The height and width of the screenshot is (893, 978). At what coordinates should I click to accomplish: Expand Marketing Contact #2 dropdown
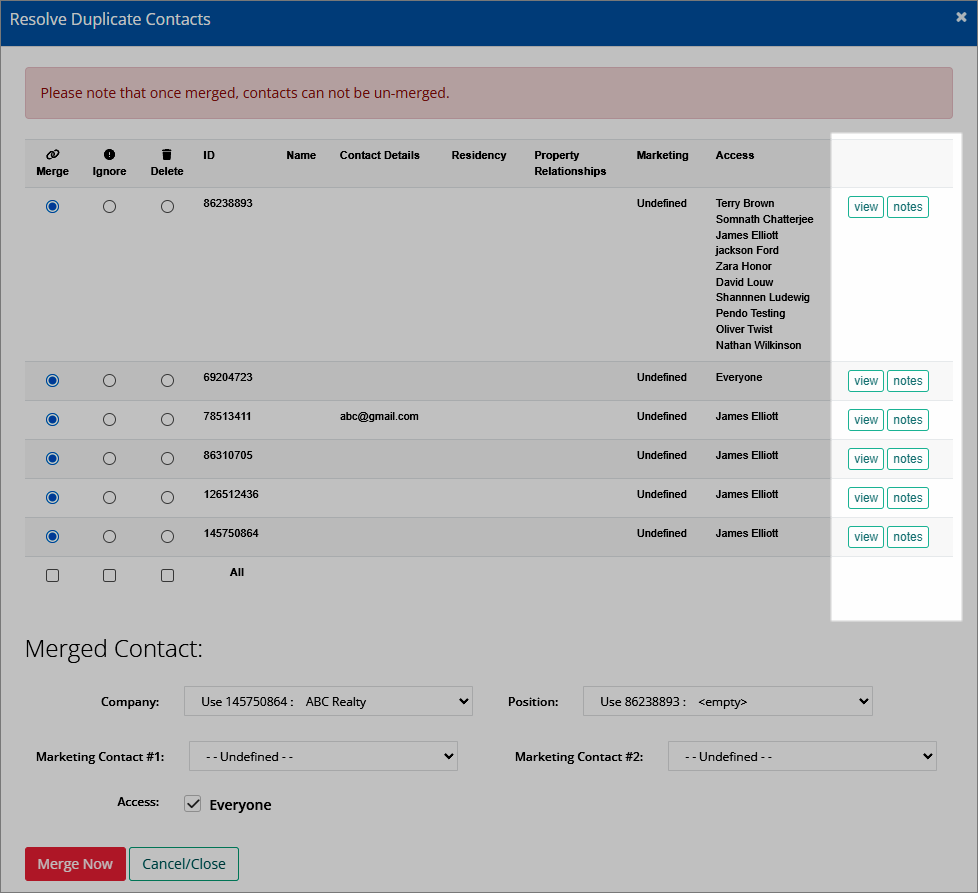coord(802,756)
